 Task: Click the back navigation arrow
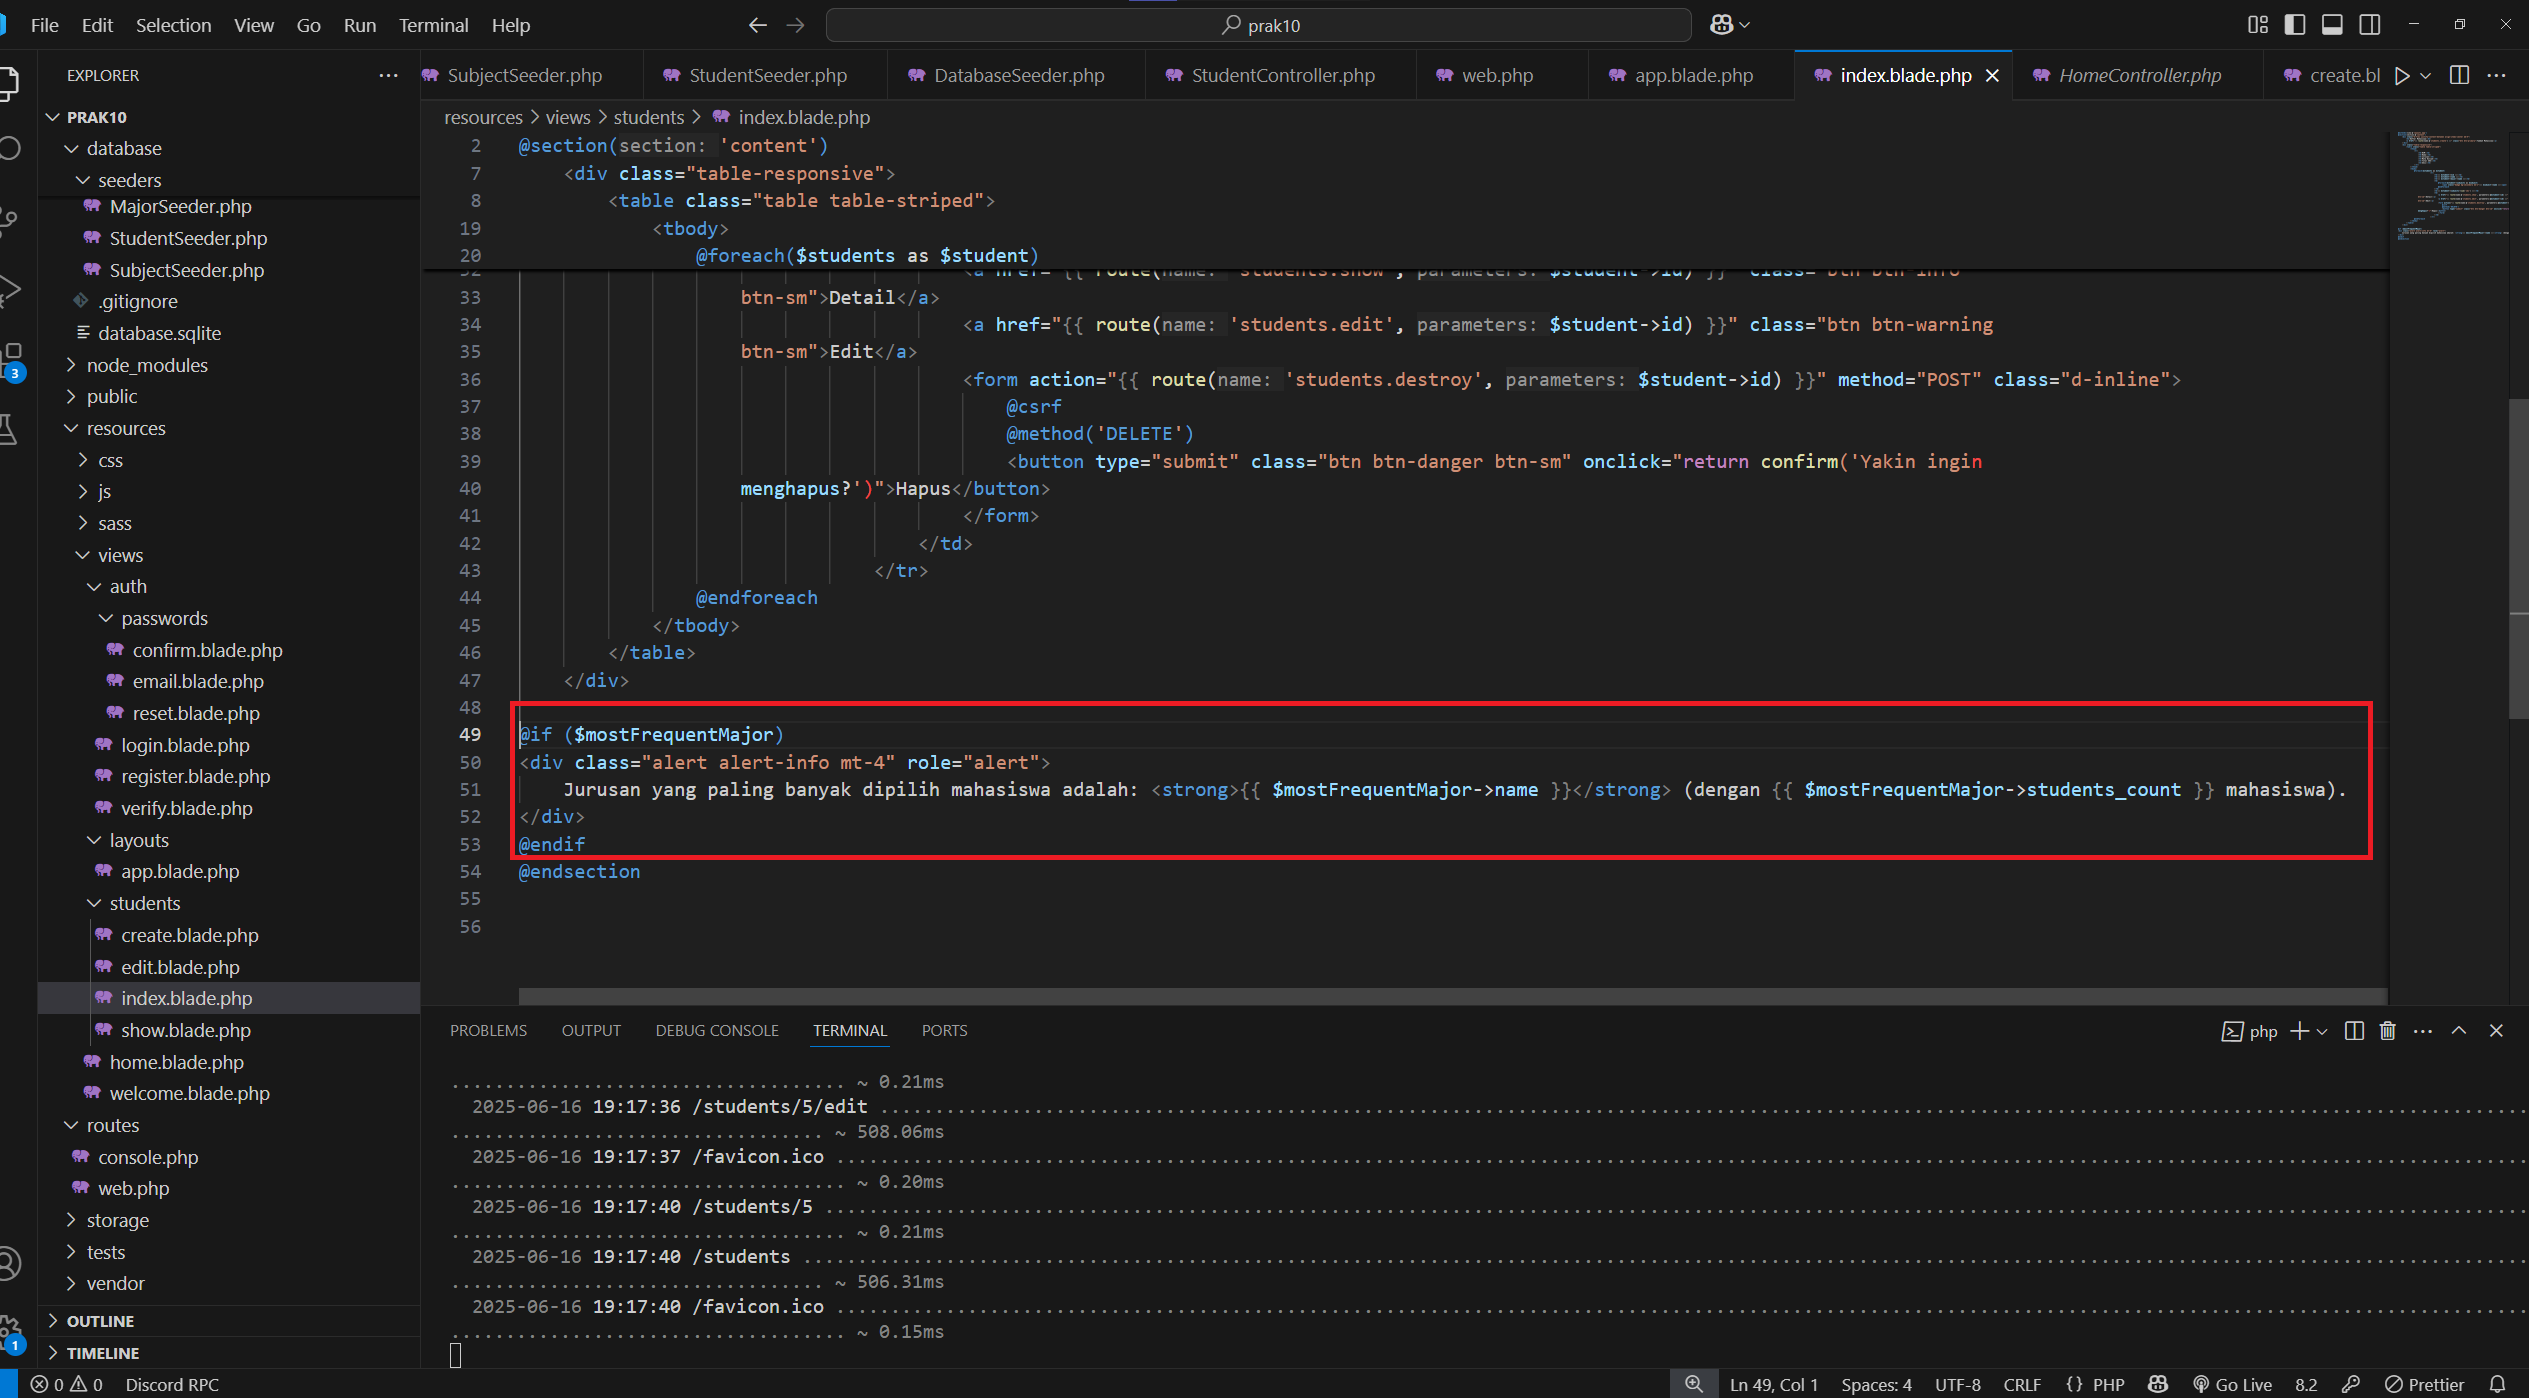tap(757, 25)
